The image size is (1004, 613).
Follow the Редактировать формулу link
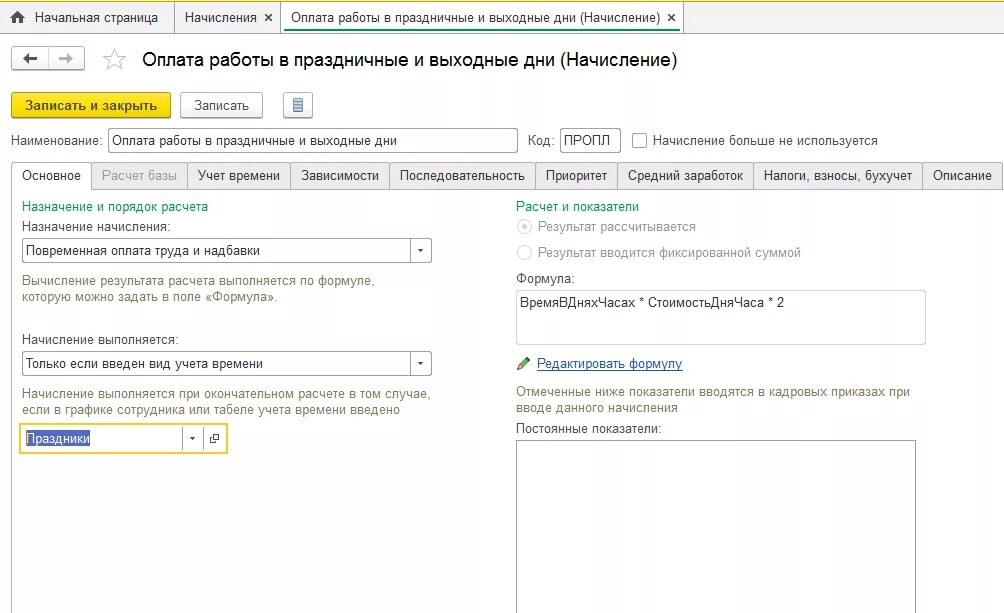(x=609, y=362)
